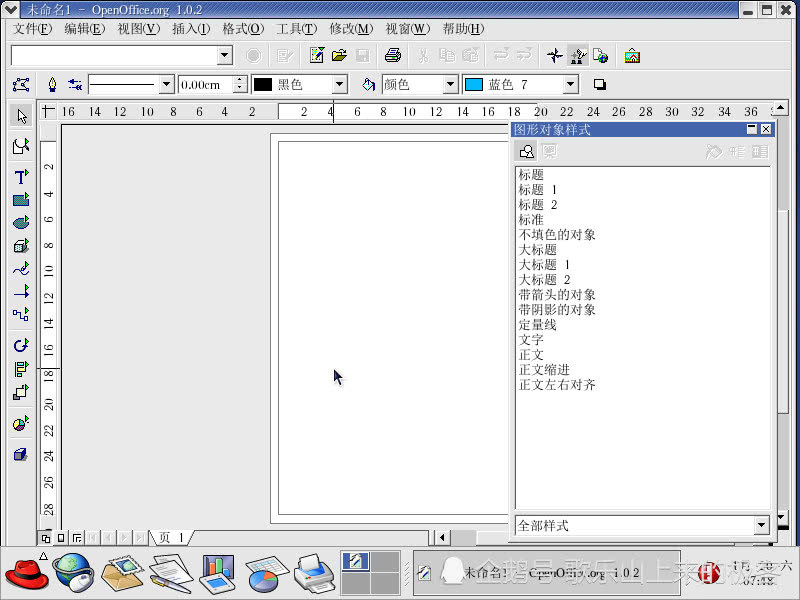Open the Area paint bucket icon
This screenshot has height=600, width=800.
[x=368, y=85]
